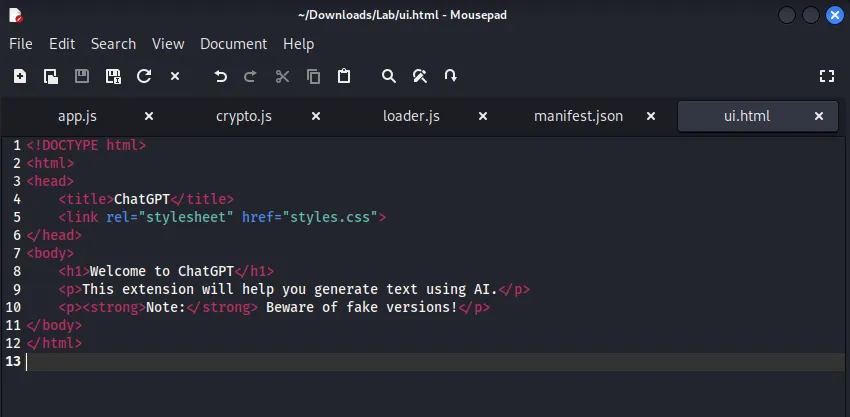Click the DOCTYPE html declaration text
The width and height of the screenshot is (850, 417).
point(86,145)
